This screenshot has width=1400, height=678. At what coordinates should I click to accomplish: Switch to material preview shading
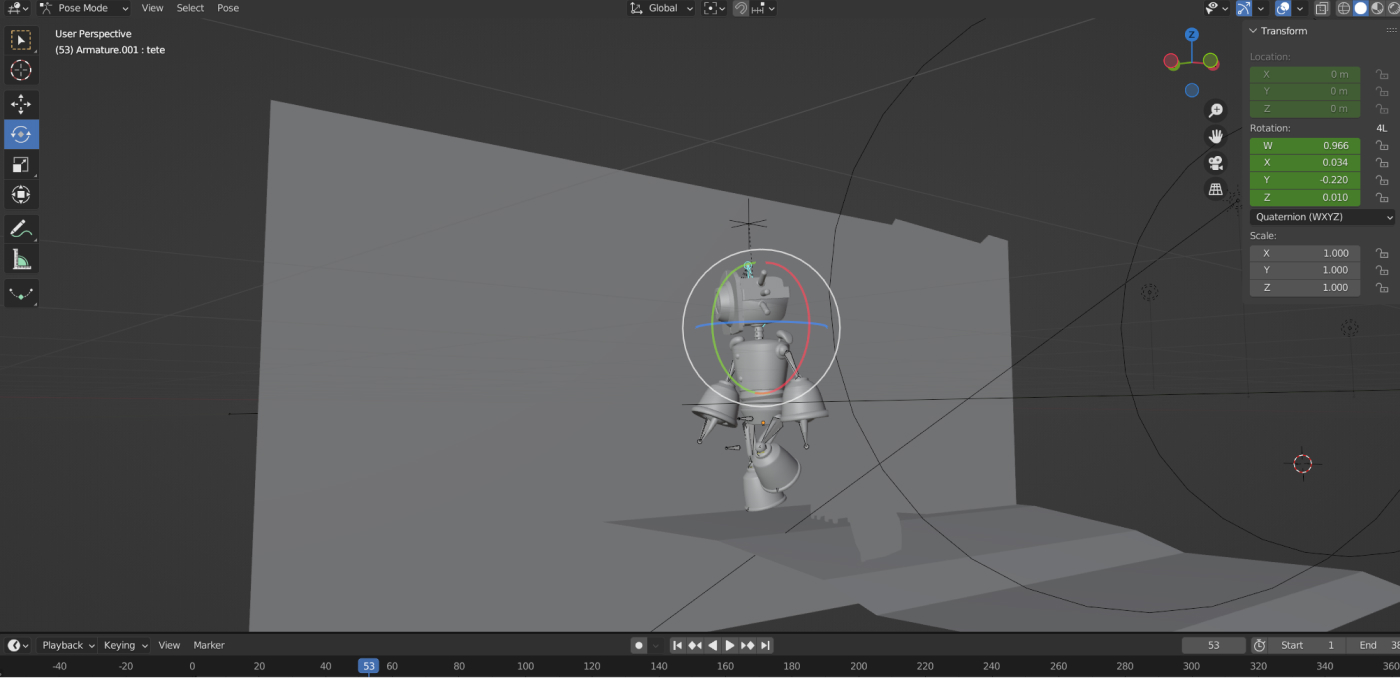point(1378,8)
